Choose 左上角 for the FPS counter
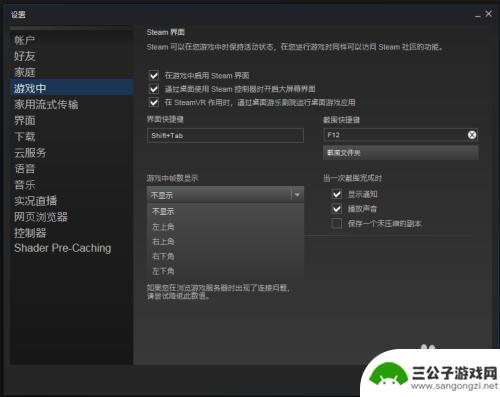500x397 pixels. tap(225, 227)
